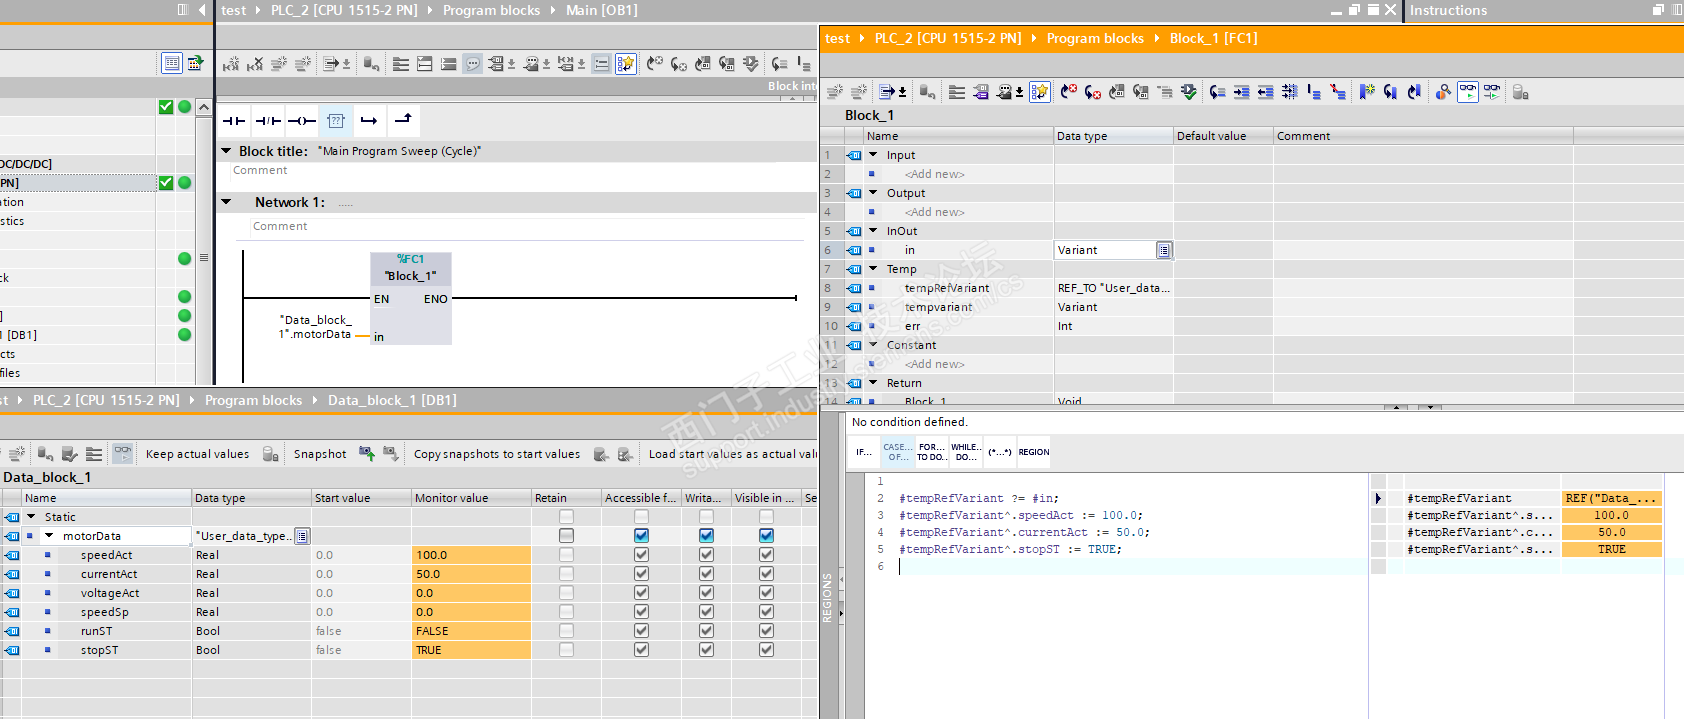Click the close branch icon

pyautogui.click(x=403, y=120)
